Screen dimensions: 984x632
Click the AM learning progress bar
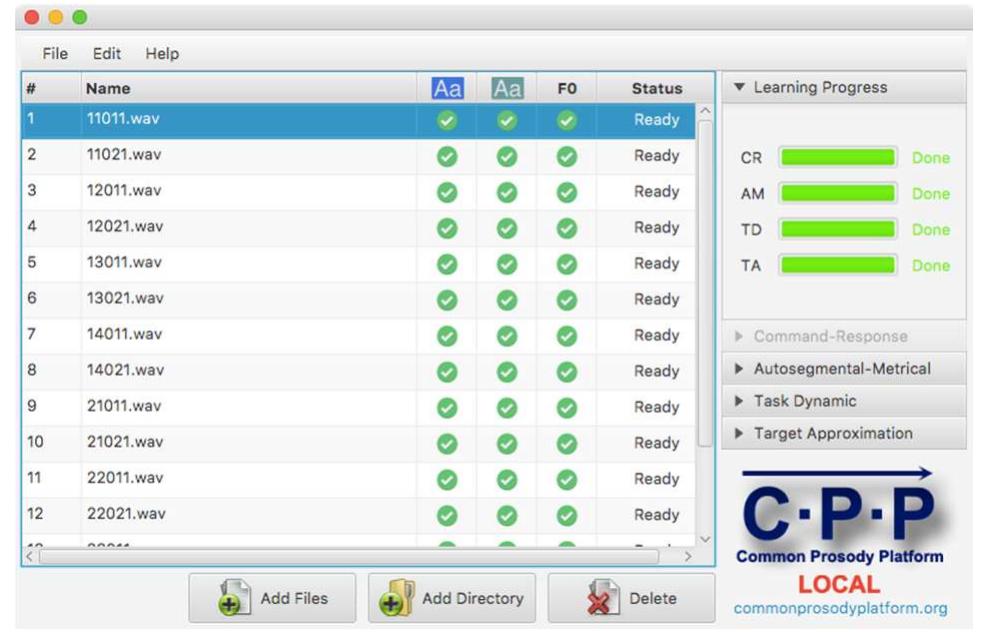click(838, 193)
